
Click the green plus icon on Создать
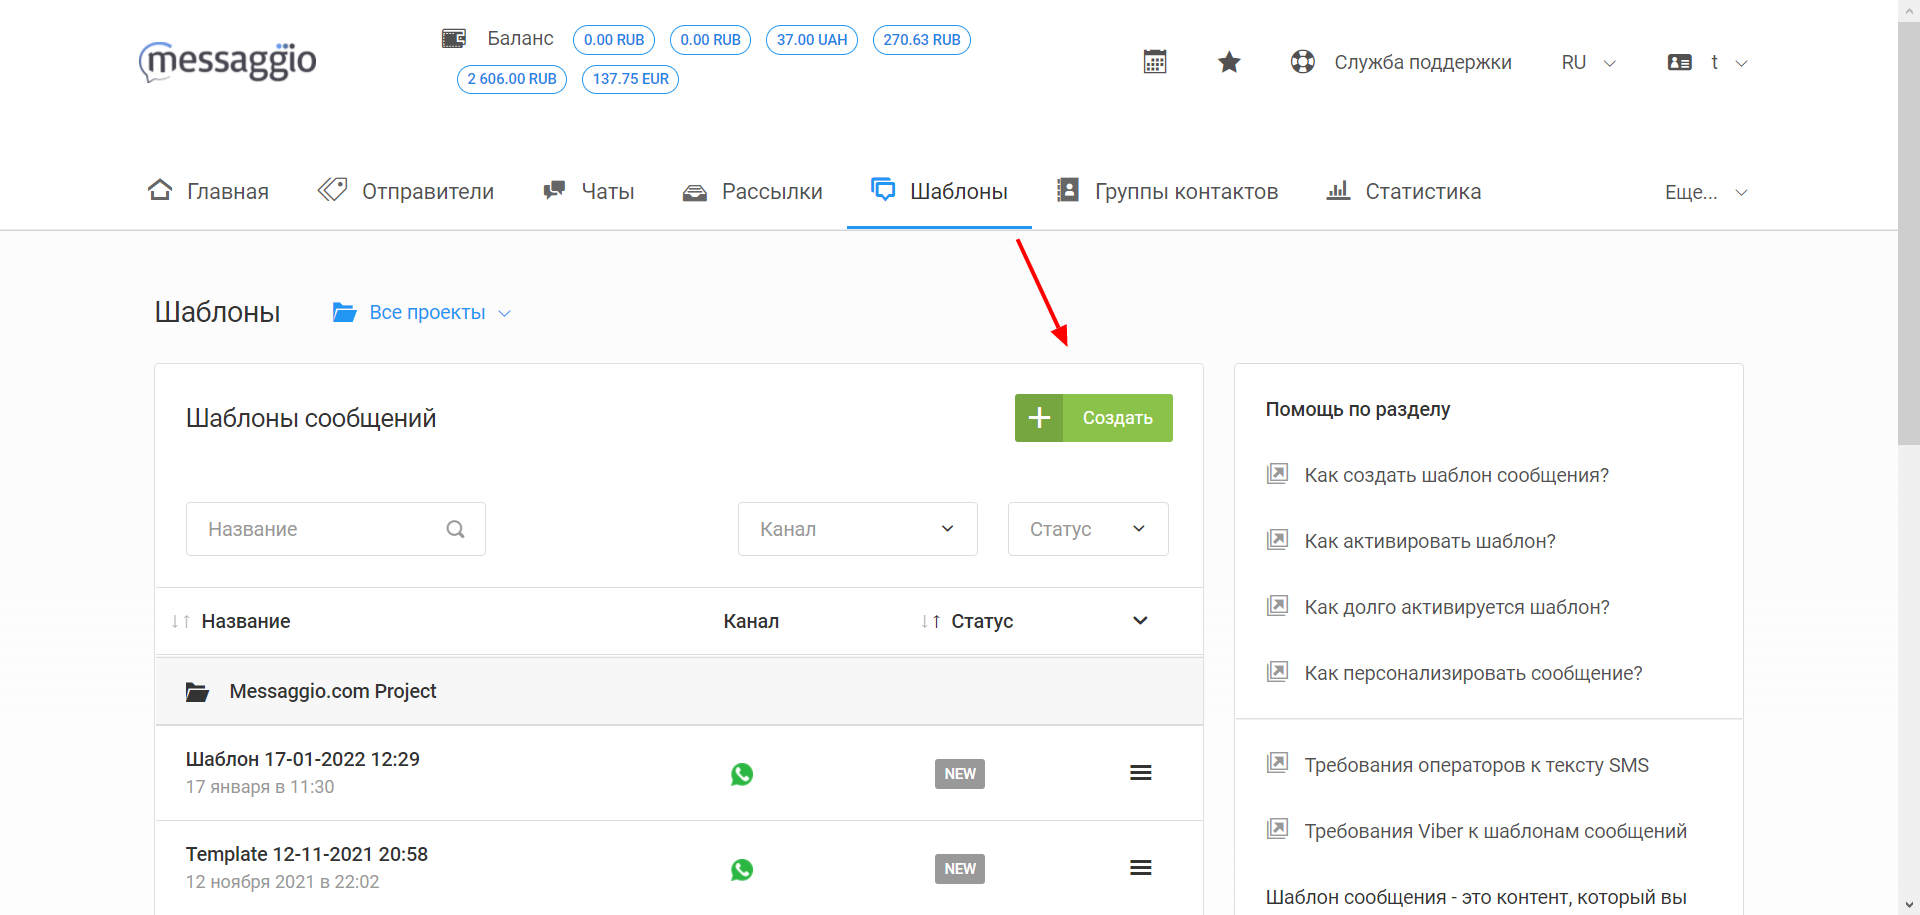[1039, 418]
